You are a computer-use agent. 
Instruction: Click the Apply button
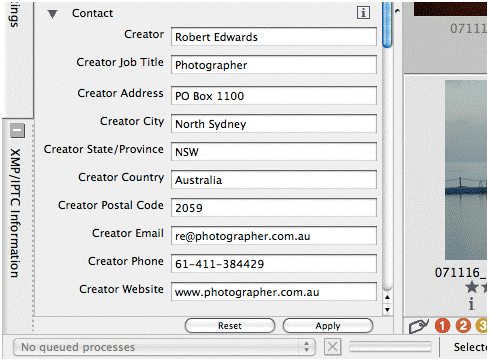[328, 326]
